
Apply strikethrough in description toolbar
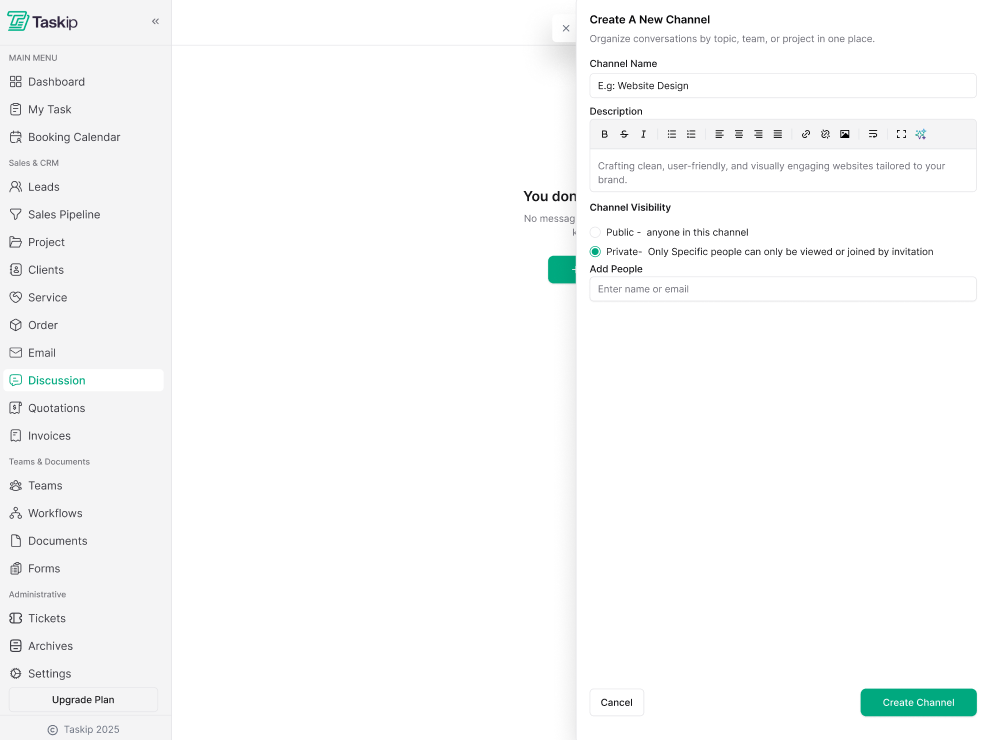[624, 134]
